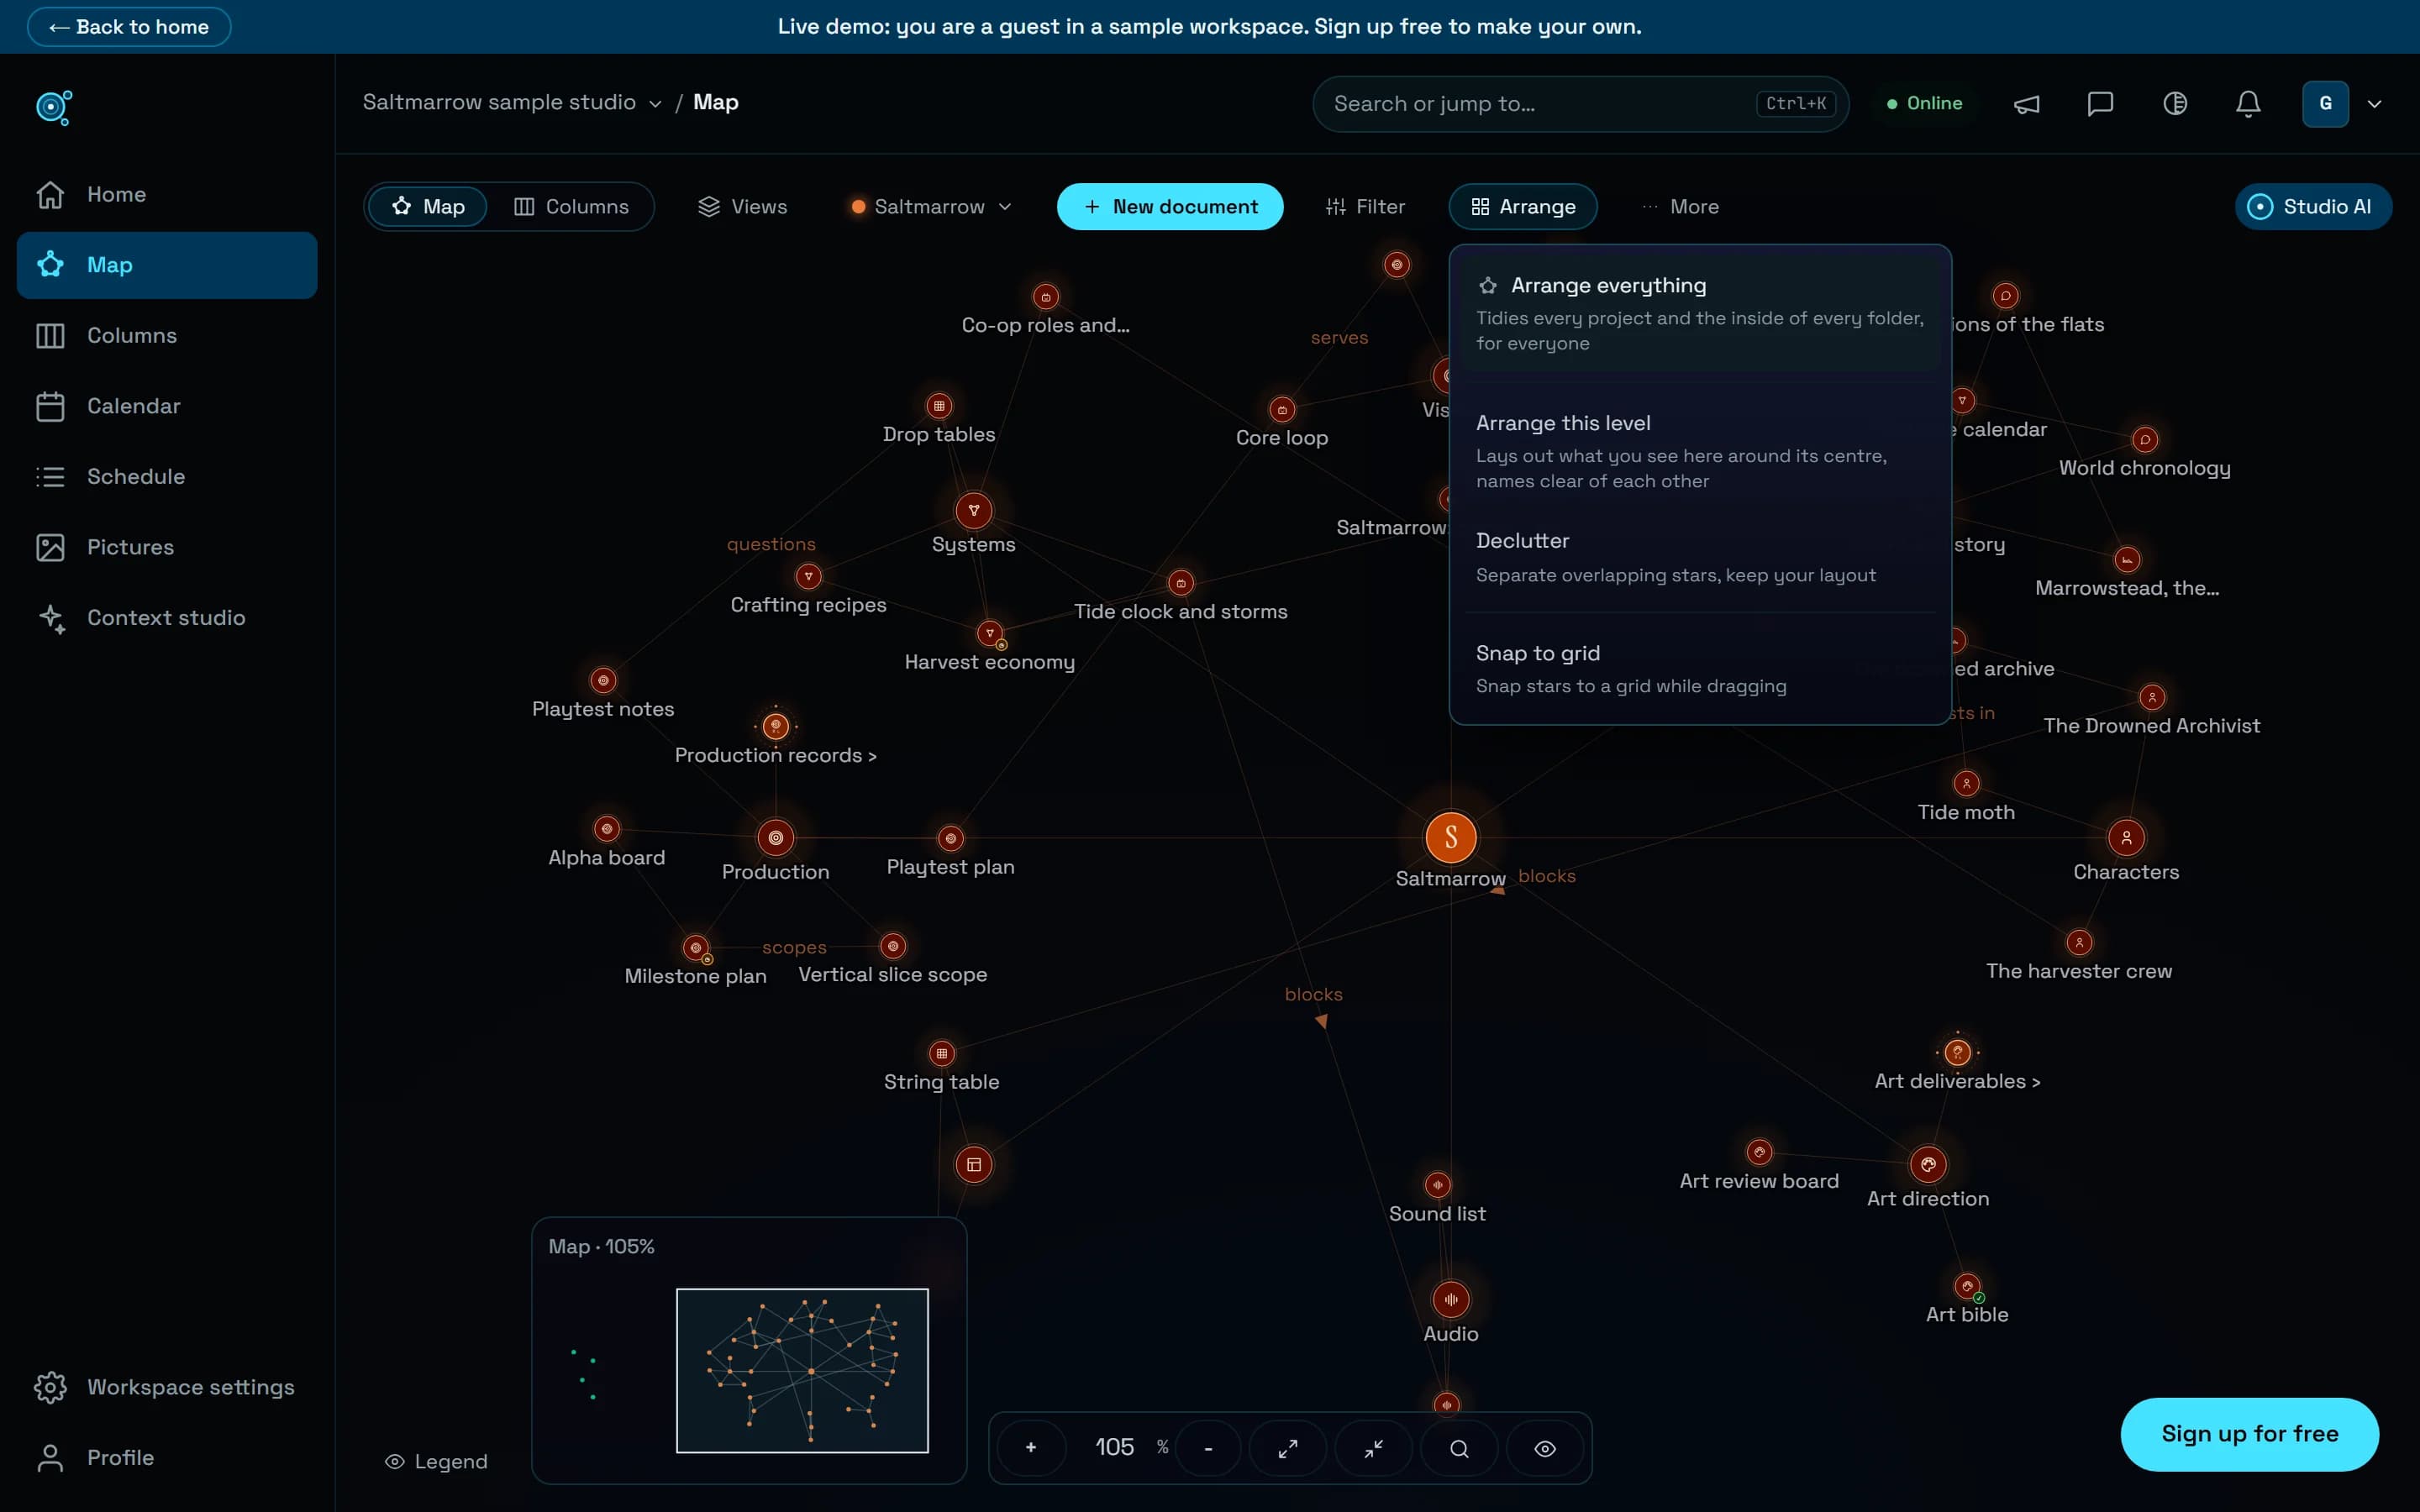2420x1512 pixels.
Task: Open Calendar in sidebar
Action: tap(167, 406)
